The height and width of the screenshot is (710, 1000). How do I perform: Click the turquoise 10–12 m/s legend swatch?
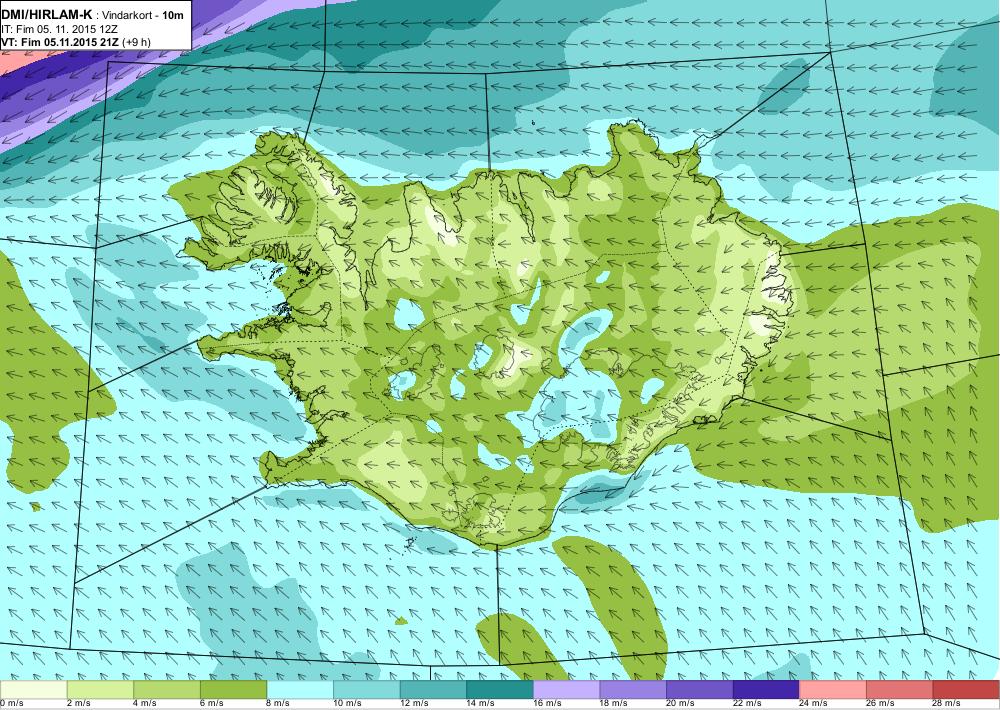click(367, 690)
